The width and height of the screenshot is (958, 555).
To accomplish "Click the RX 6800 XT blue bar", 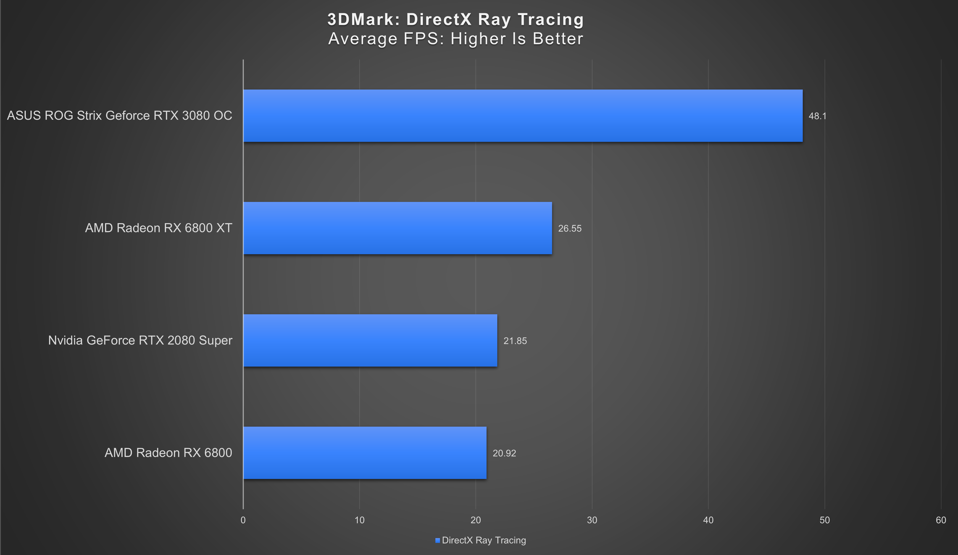I will [x=398, y=228].
